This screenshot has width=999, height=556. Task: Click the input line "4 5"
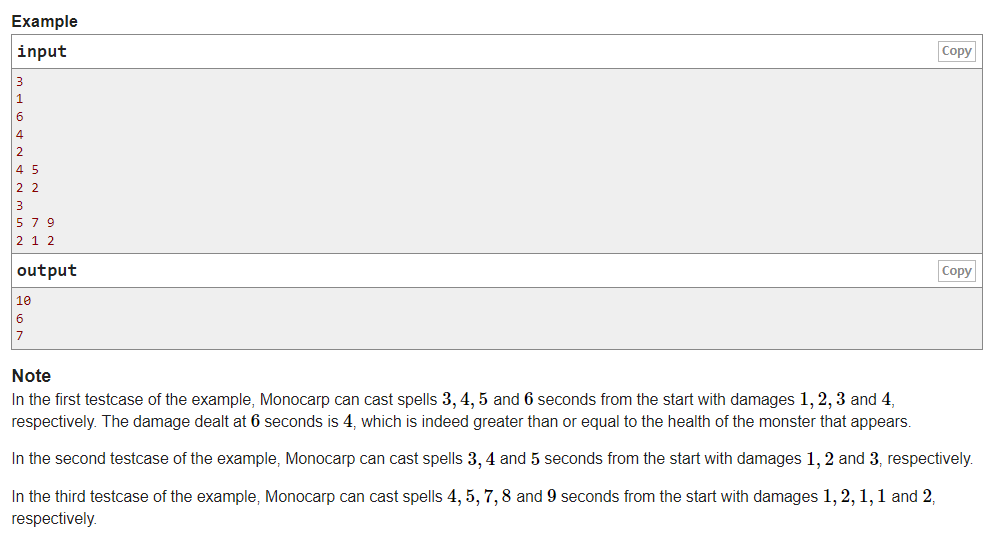(27, 169)
